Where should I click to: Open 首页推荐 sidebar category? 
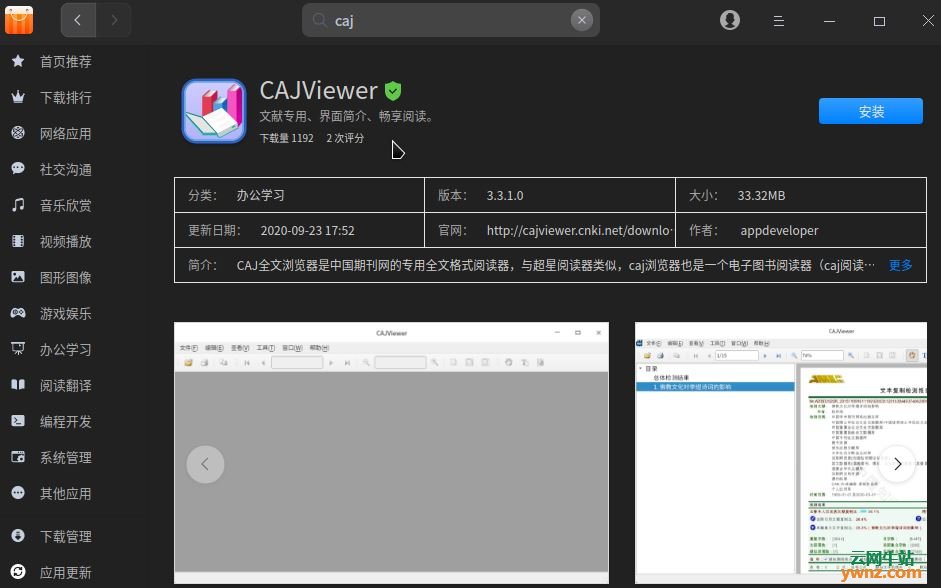65,61
